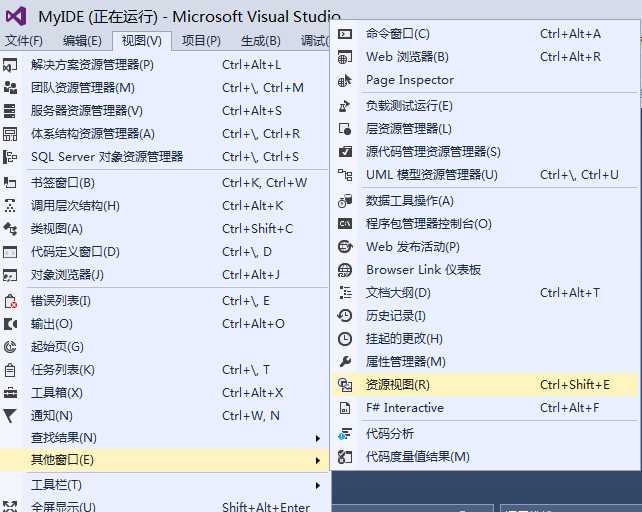Close the open 视图(V) menu
Image resolution: width=642 pixels, height=512 pixels.
coord(142,41)
